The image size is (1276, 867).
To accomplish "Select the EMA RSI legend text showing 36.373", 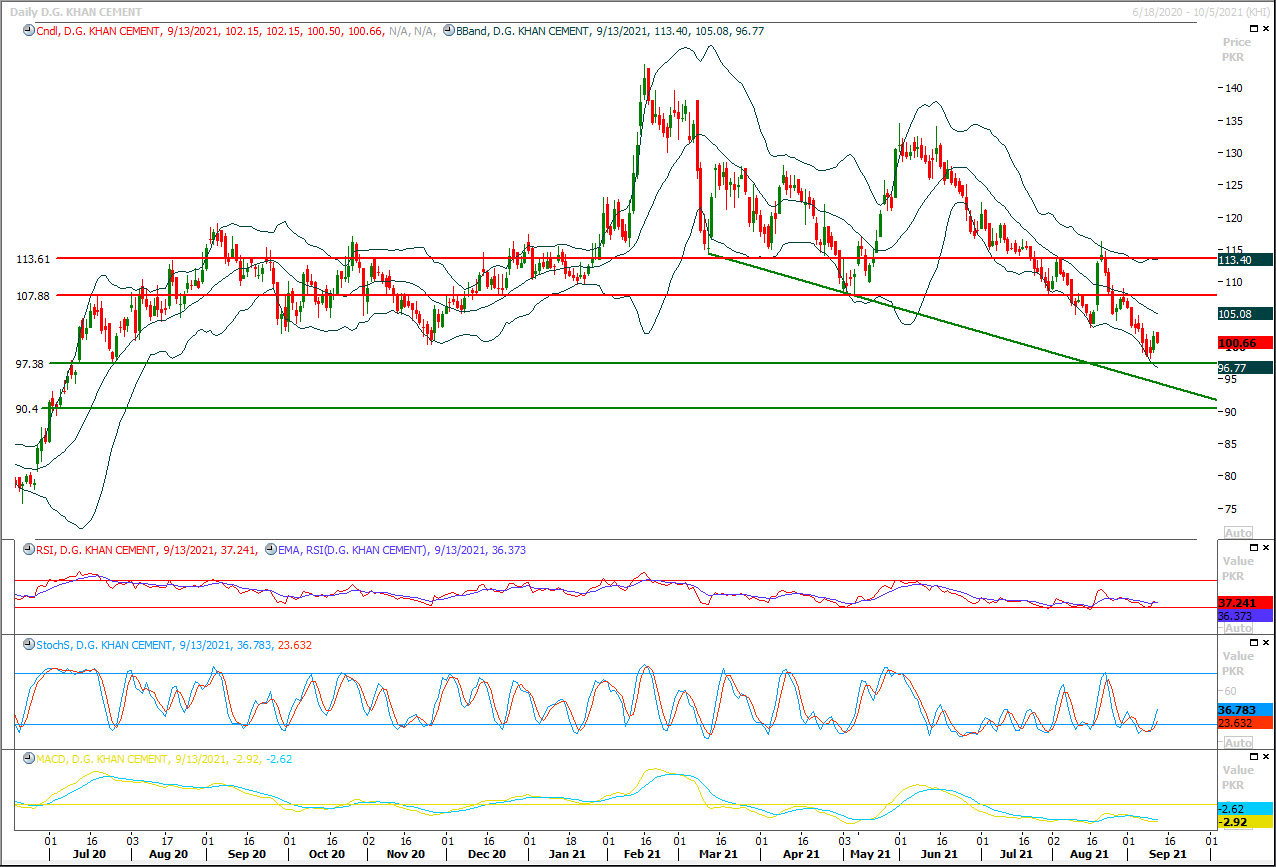I will tap(402, 550).
